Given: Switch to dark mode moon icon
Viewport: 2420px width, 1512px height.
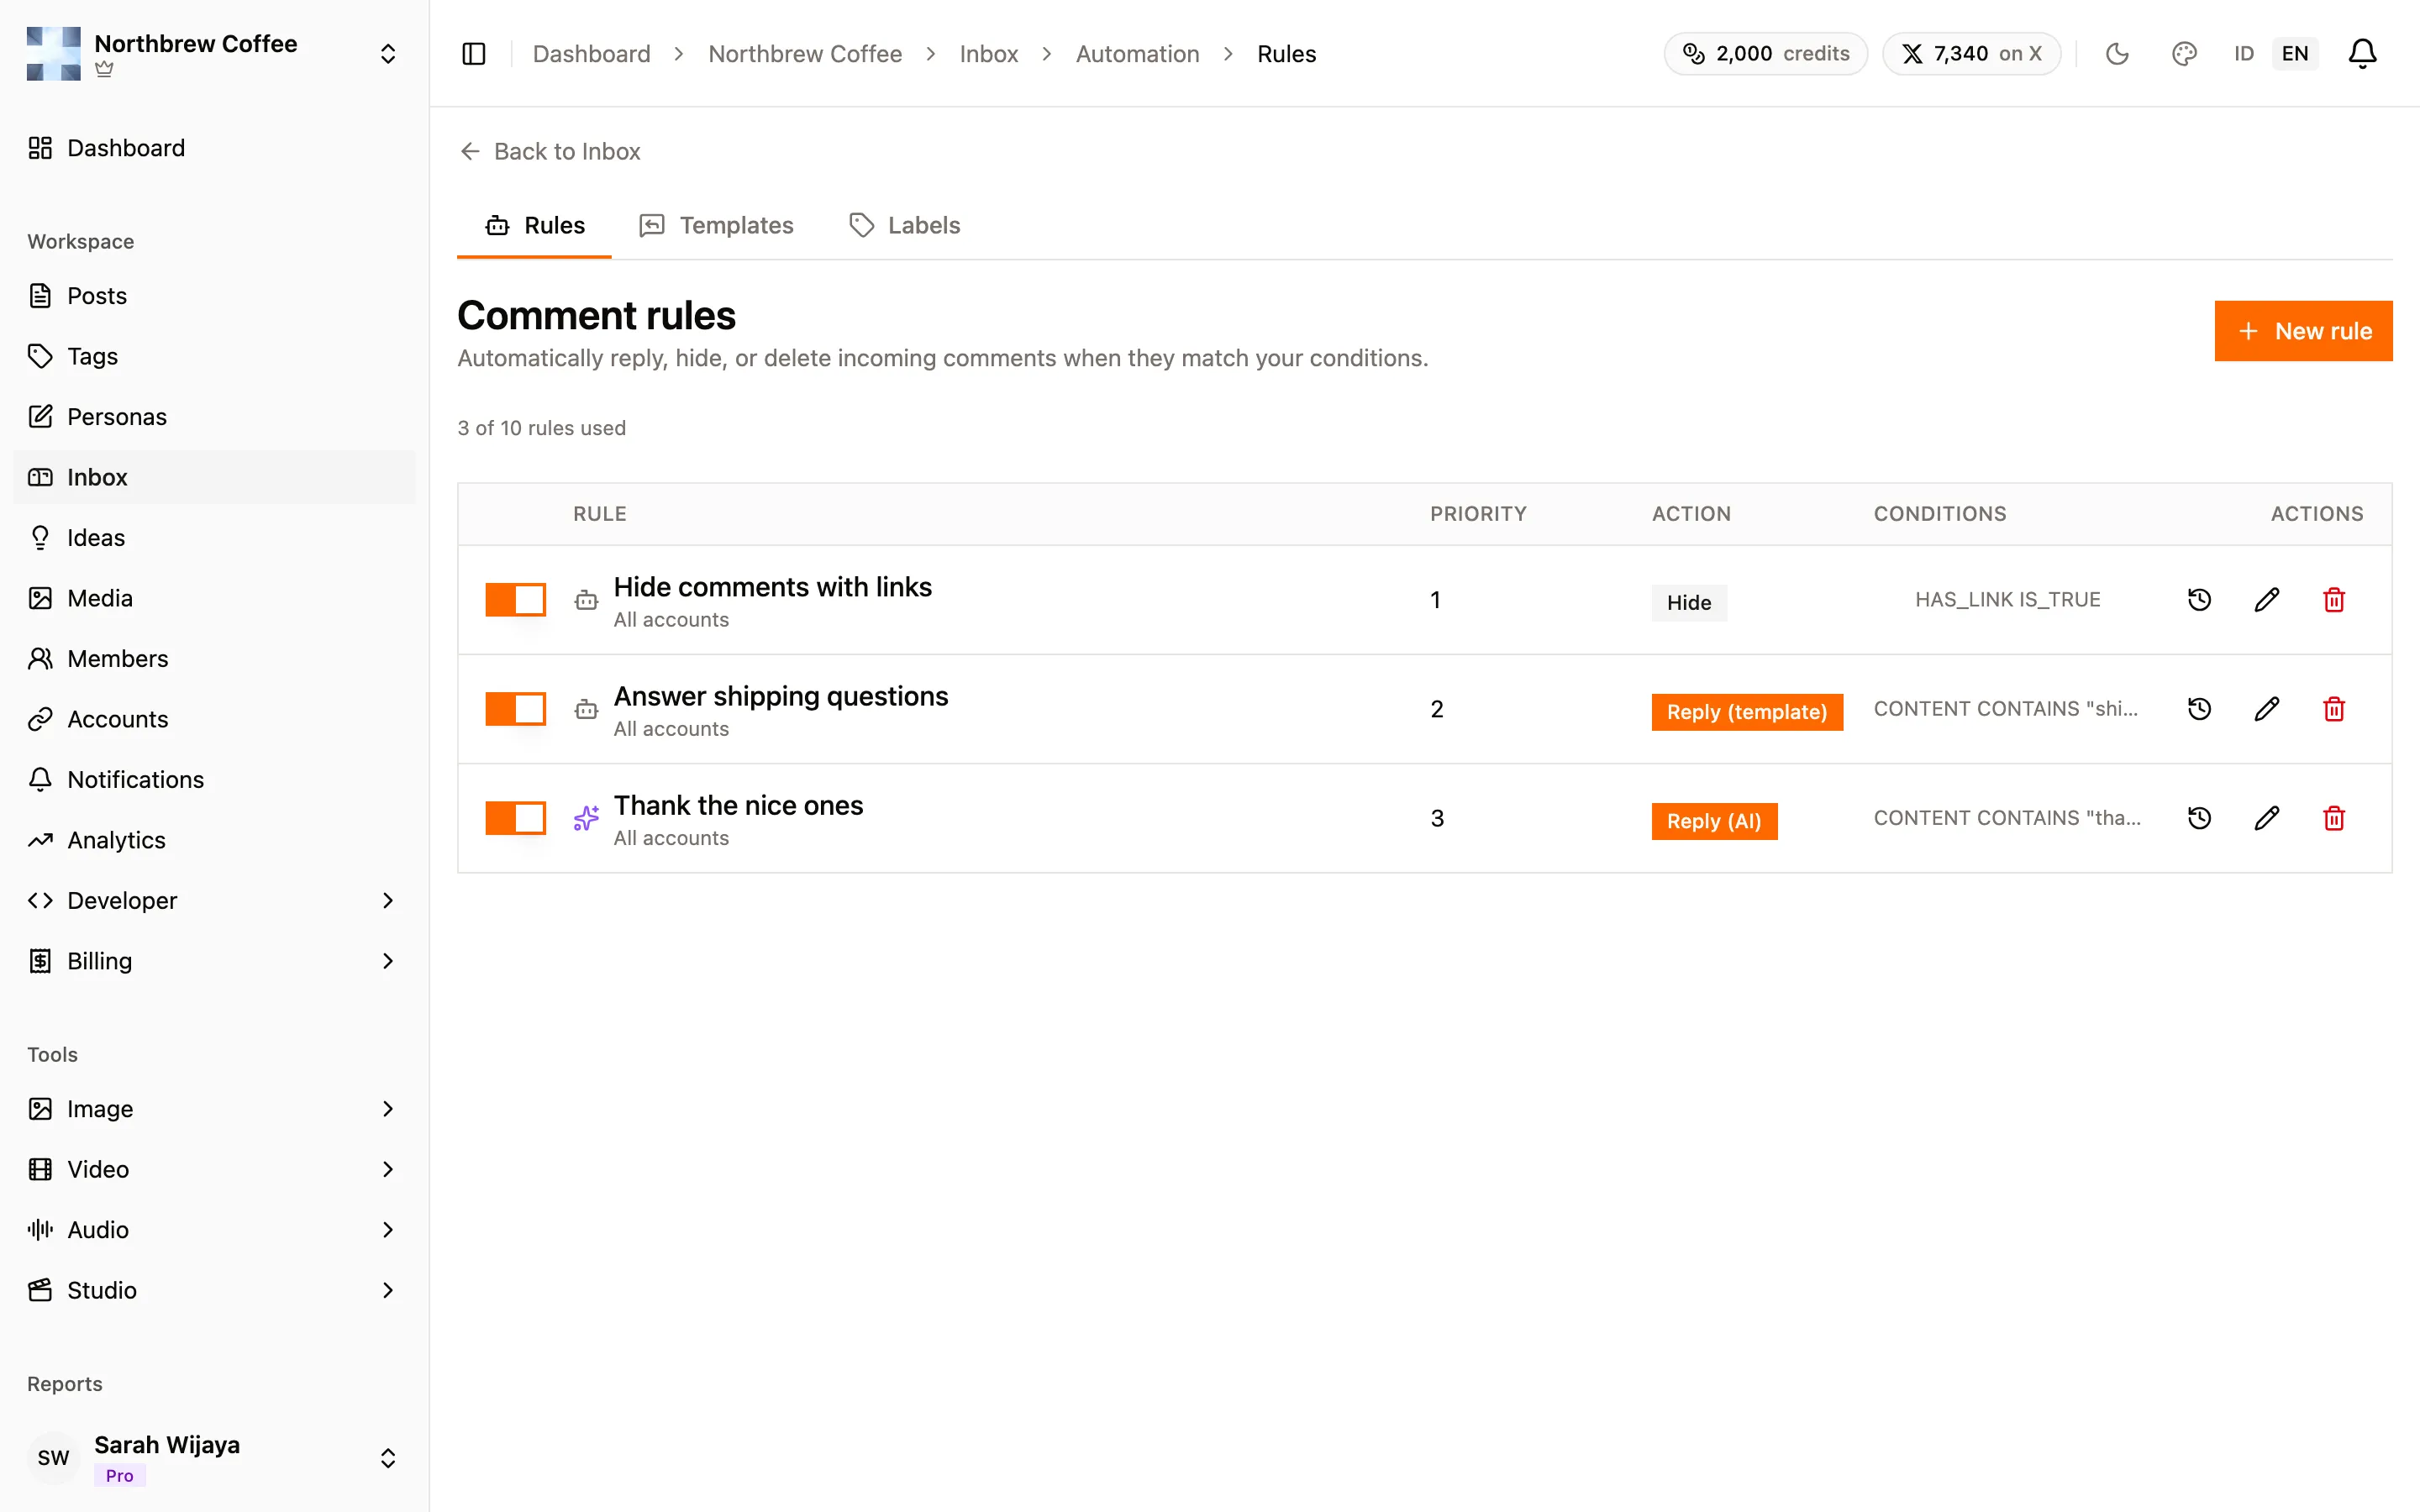Looking at the screenshot, I should point(2117,54).
